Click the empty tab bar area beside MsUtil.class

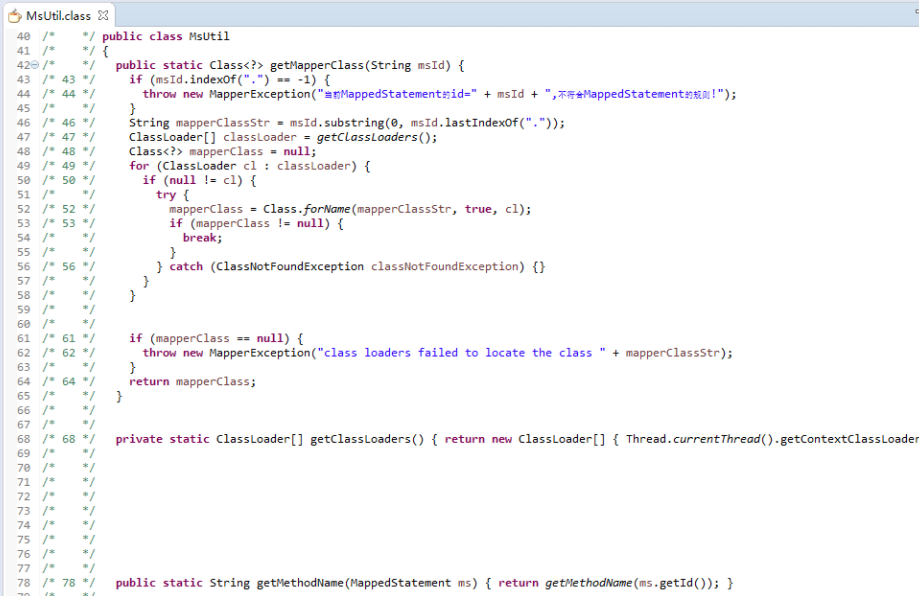coord(500,15)
